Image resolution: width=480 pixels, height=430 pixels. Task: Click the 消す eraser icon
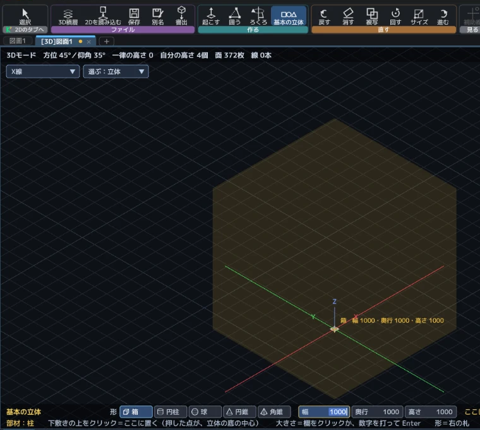[x=348, y=17]
